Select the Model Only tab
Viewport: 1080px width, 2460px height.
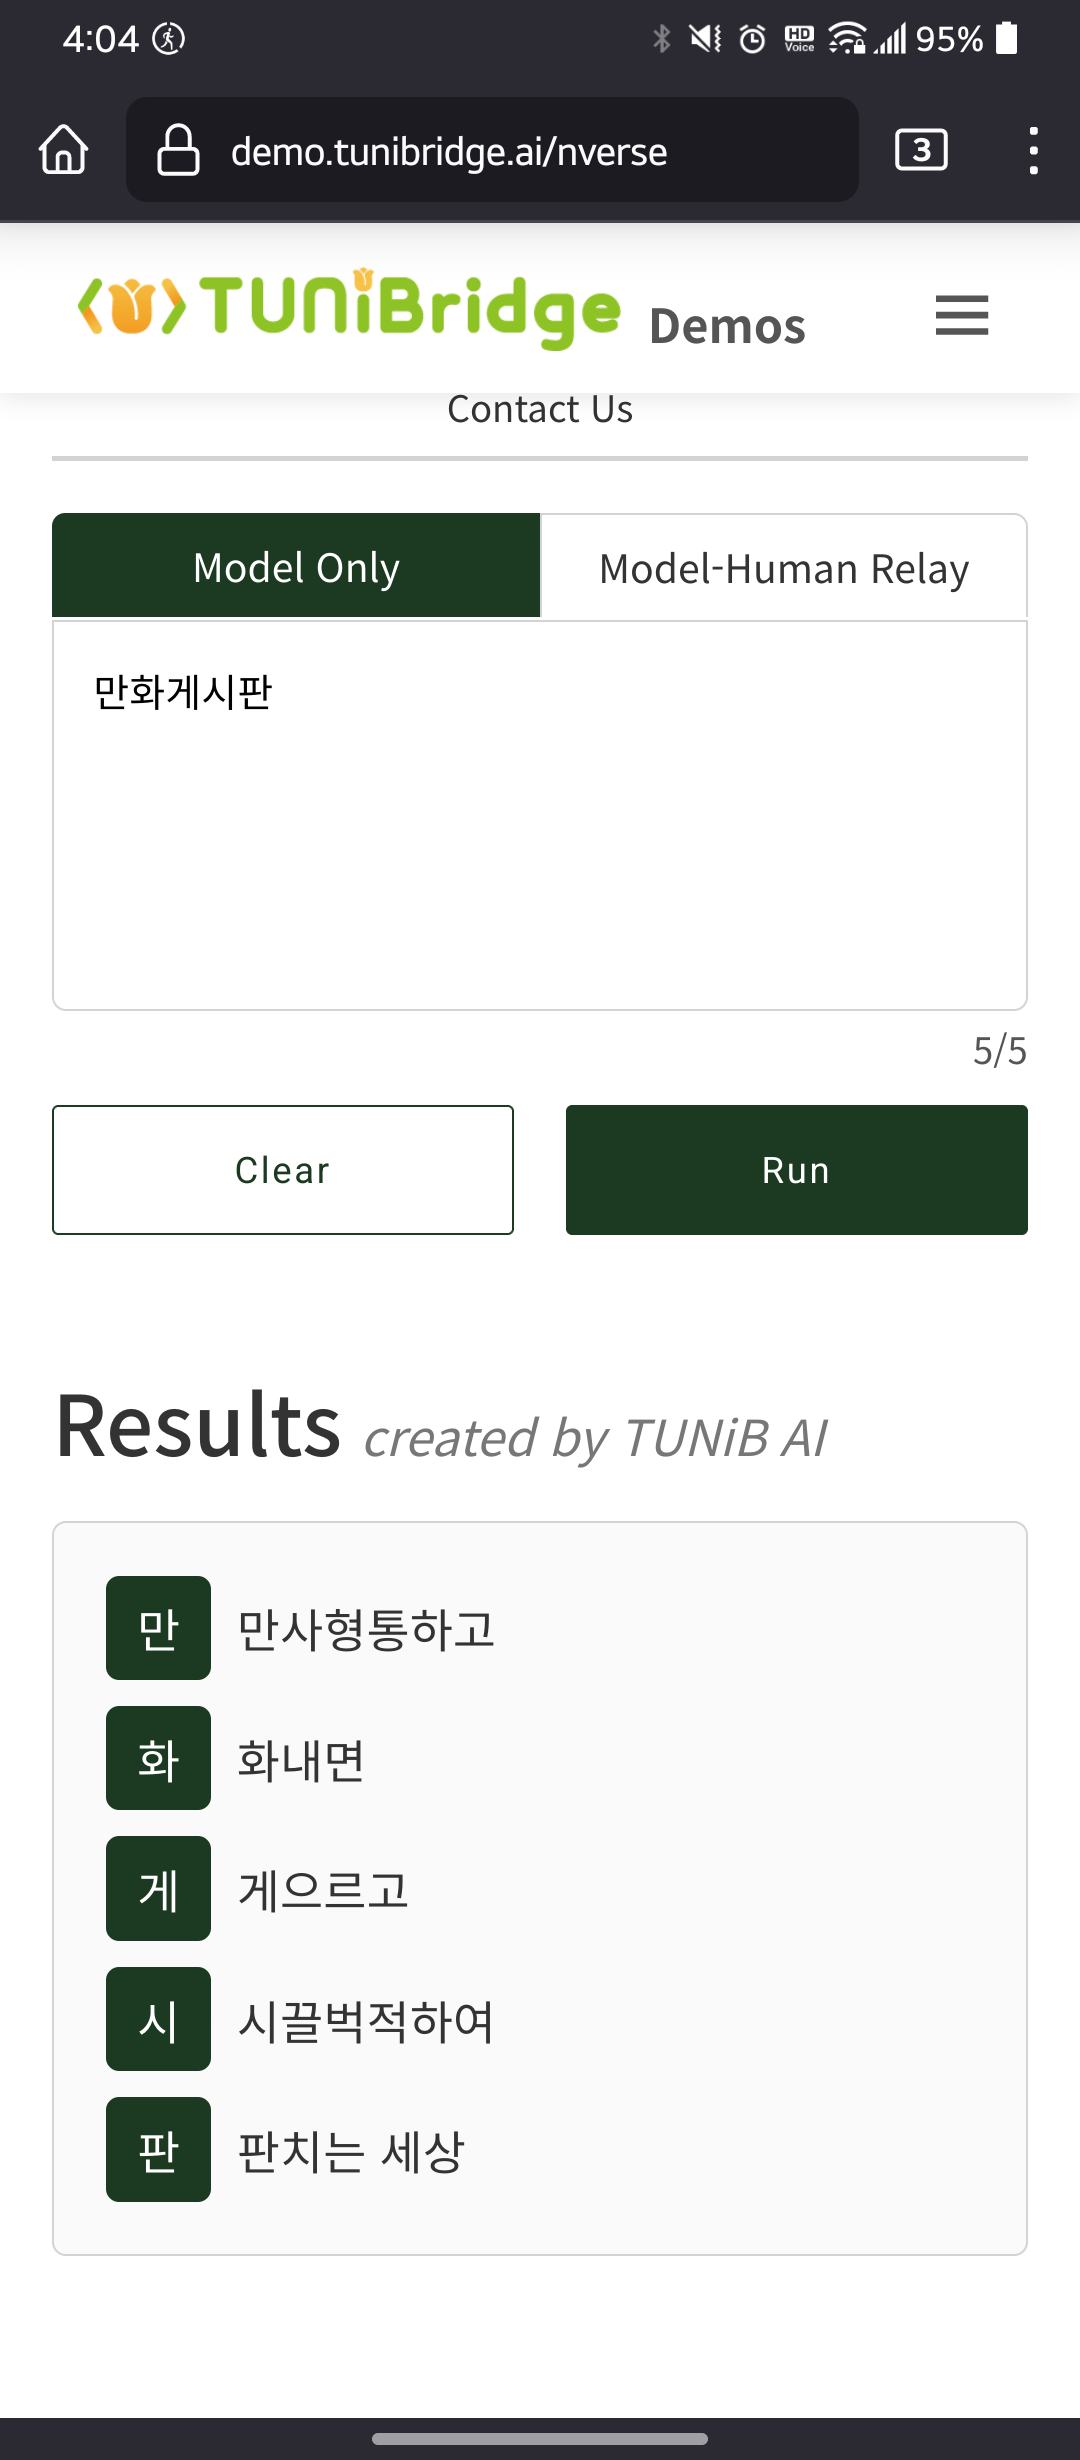pyautogui.click(x=296, y=567)
